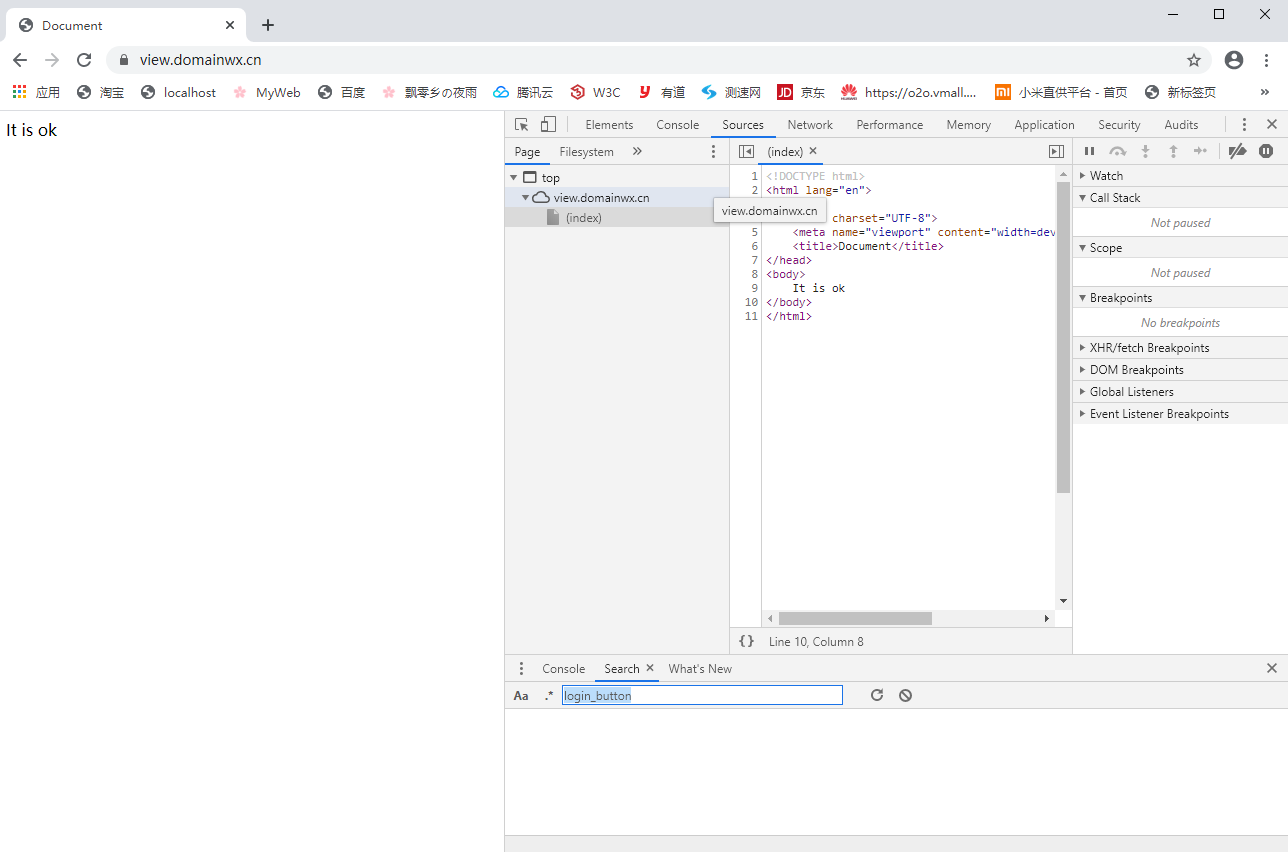Click the login_button search input field
Image resolution: width=1288 pixels, height=852 pixels.
click(701, 695)
